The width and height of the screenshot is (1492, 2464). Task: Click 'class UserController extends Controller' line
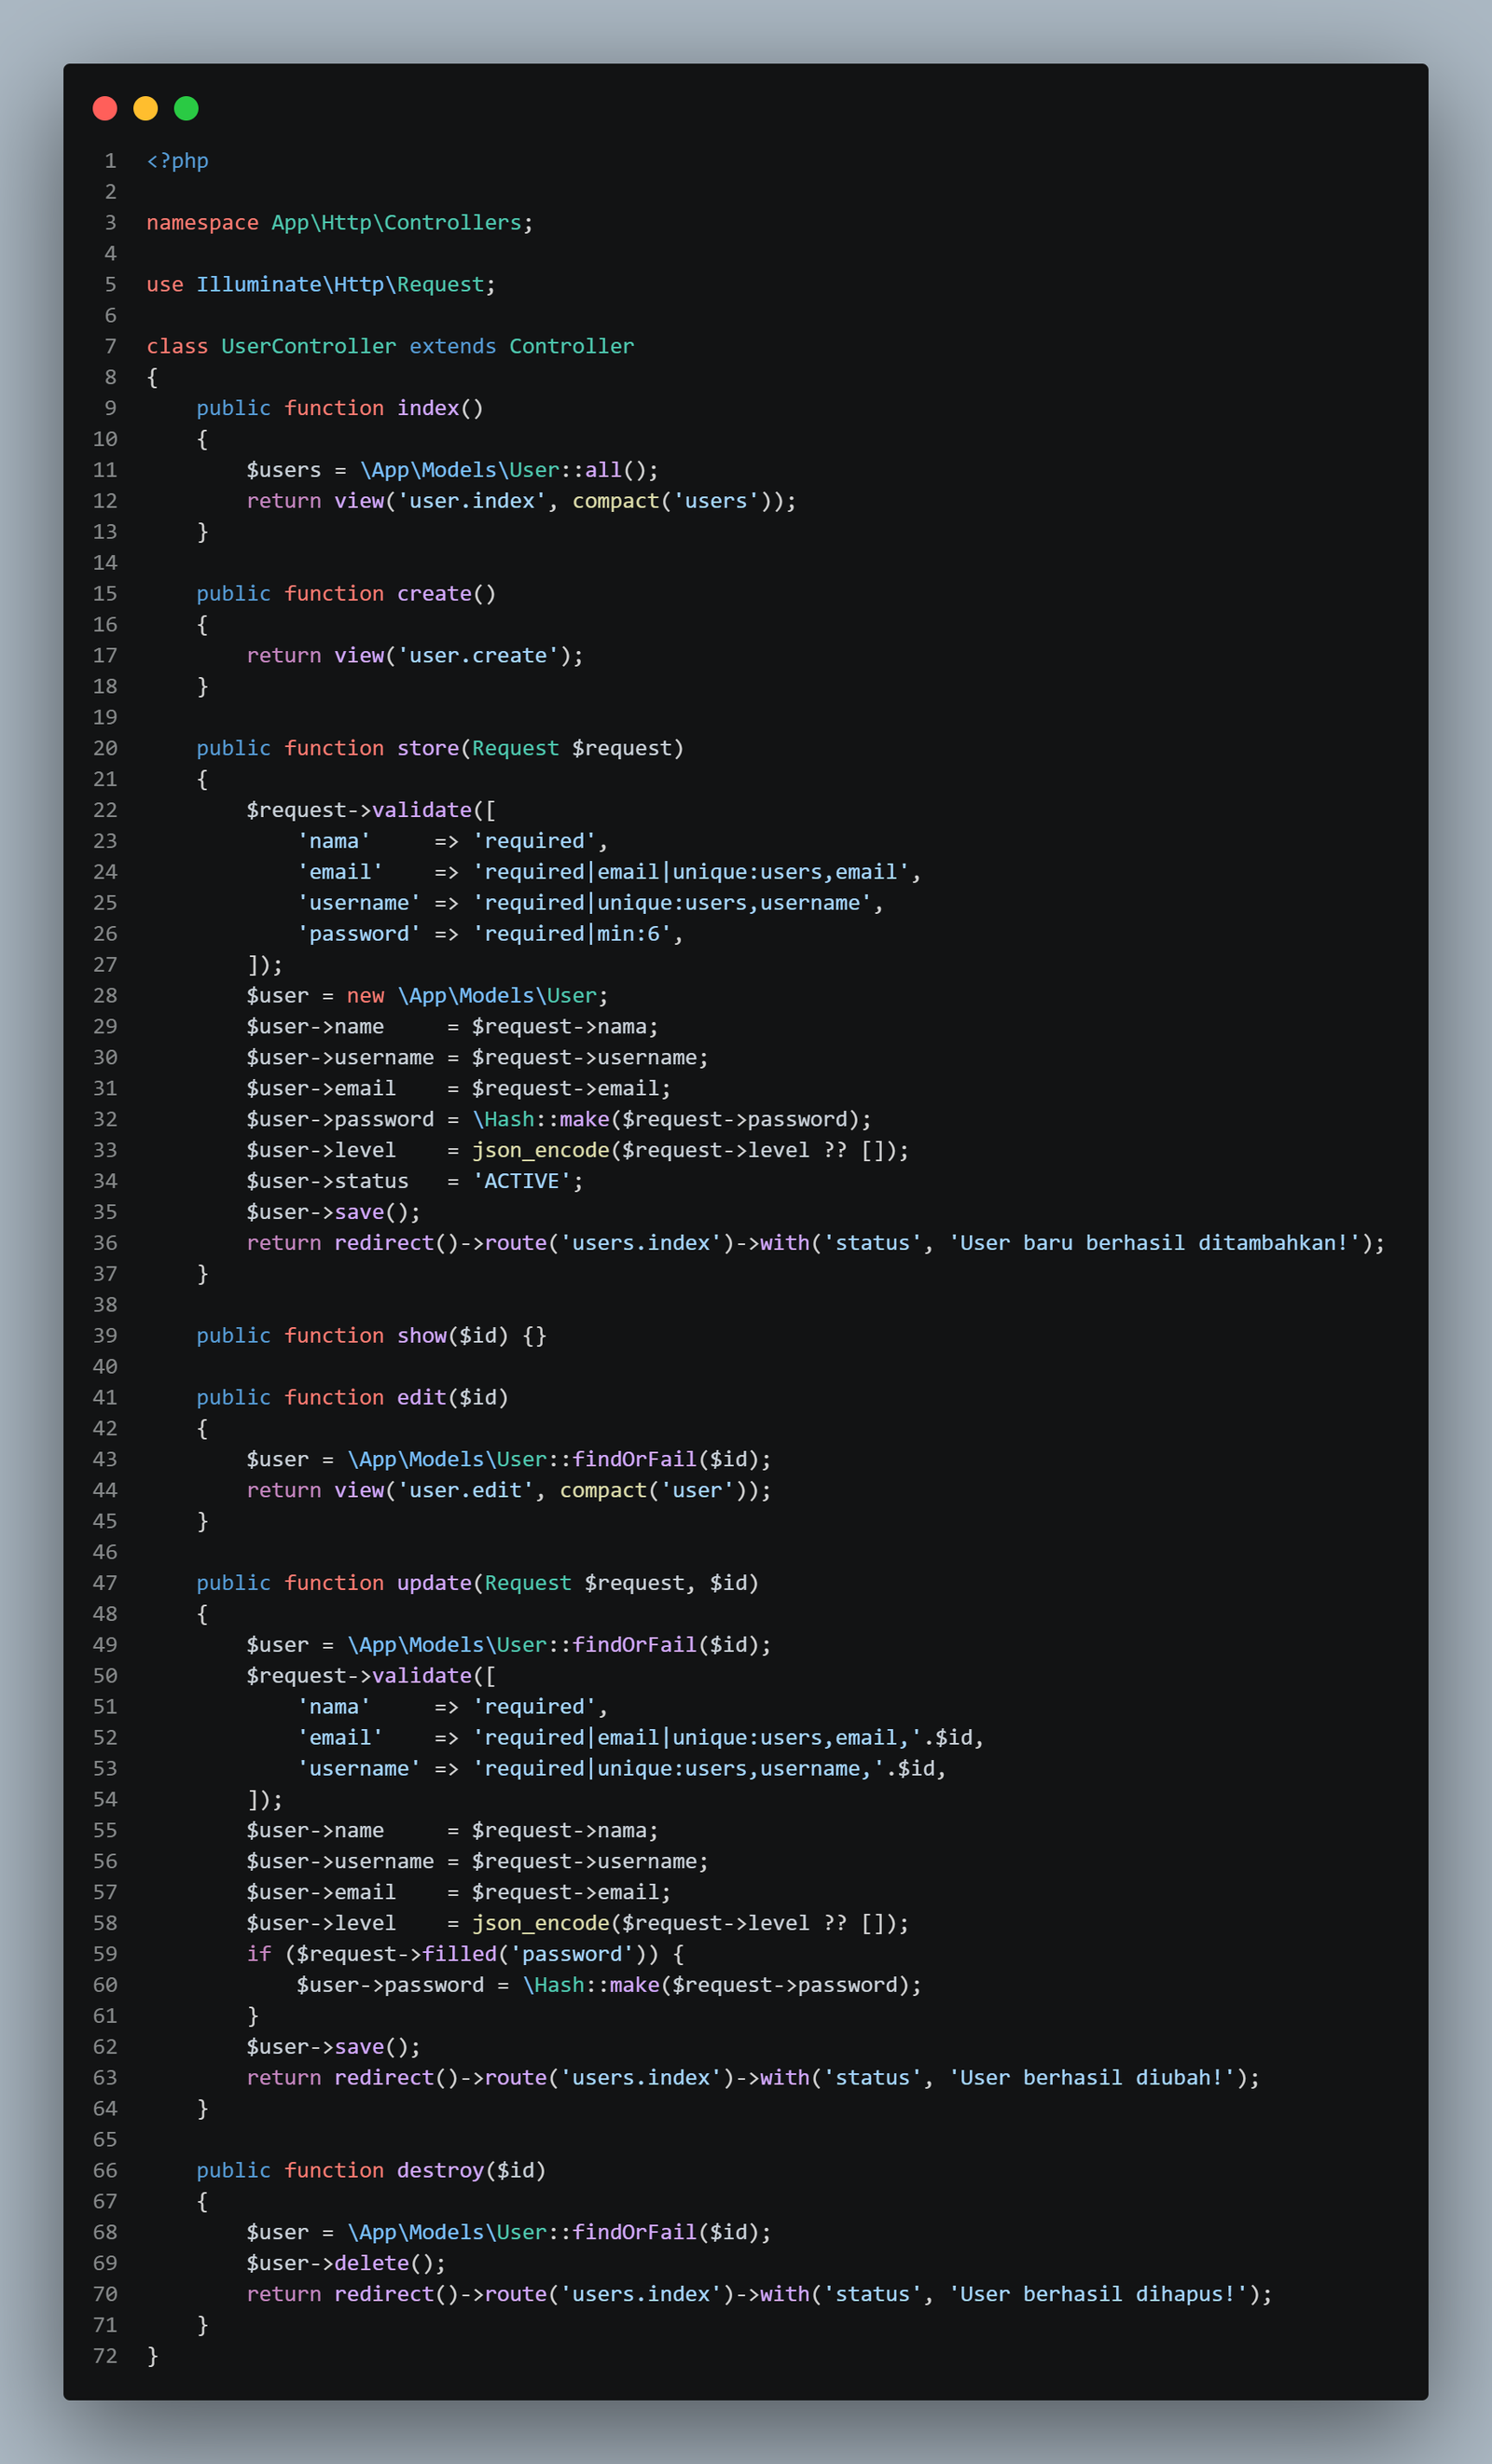pyautogui.click(x=390, y=346)
